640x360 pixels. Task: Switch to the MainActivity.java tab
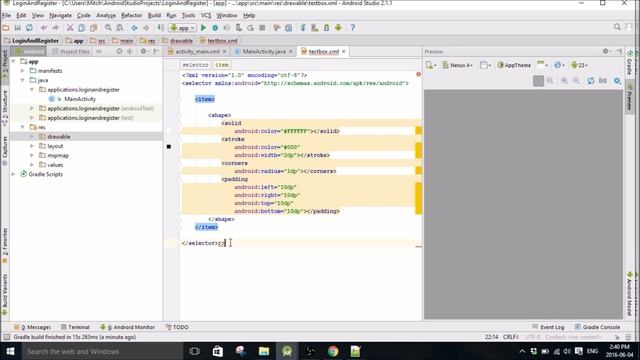264,51
